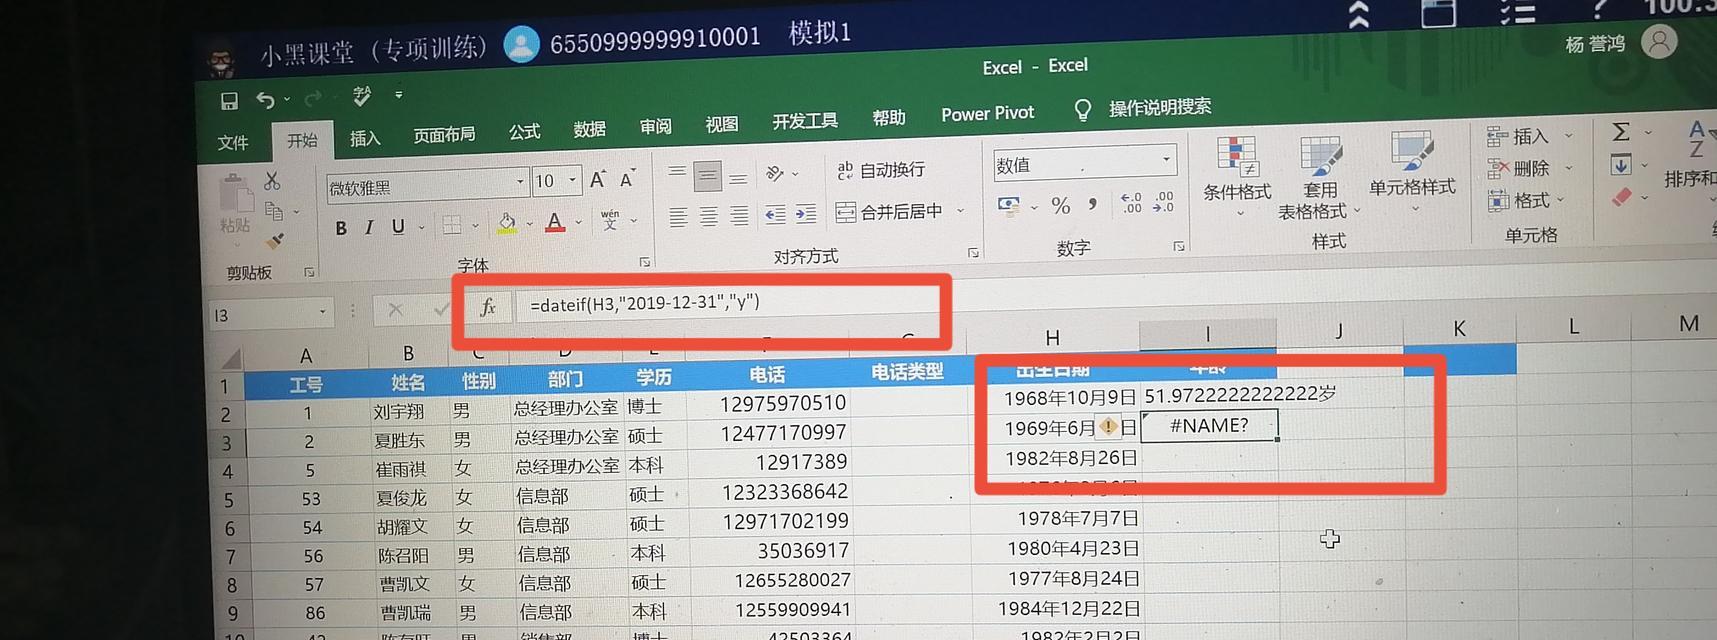Undo the last action
Viewport: 1717px width, 640px height.
point(265,99)
